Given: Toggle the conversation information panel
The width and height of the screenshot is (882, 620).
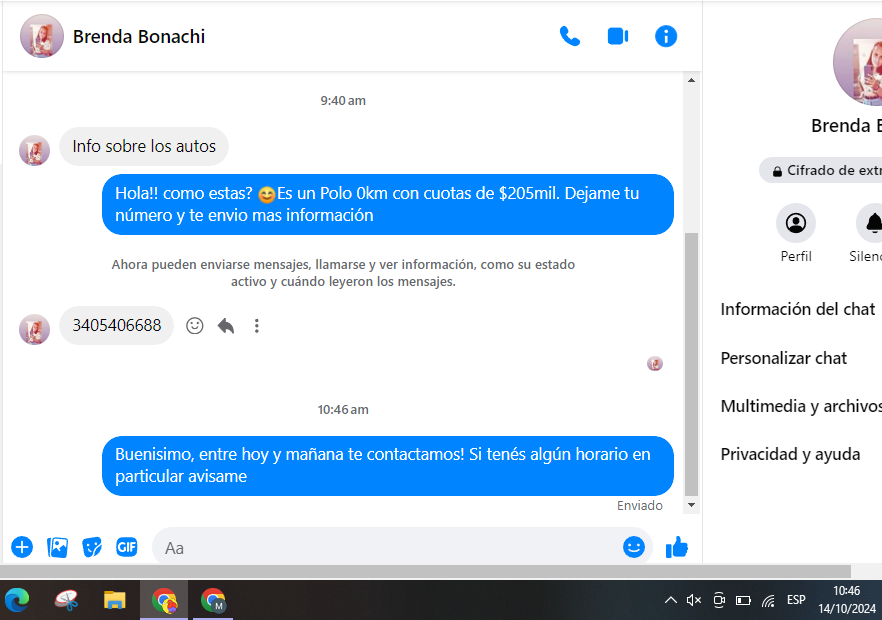Looking at the screenshot, I should coord(666,37).
